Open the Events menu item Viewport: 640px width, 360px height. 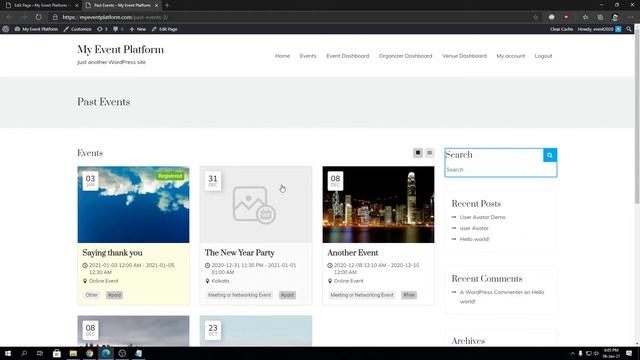308,56
